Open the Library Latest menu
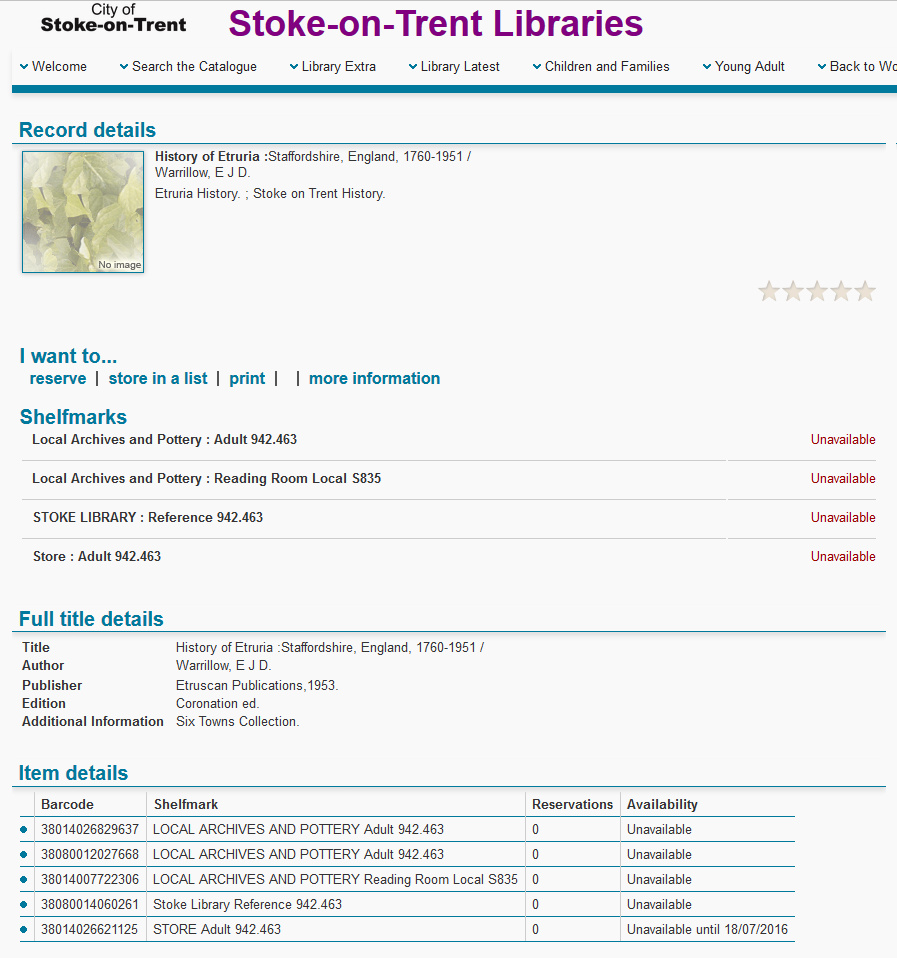Image resolution: width=897 pixels, height=958 pixels. coord(454,67)
